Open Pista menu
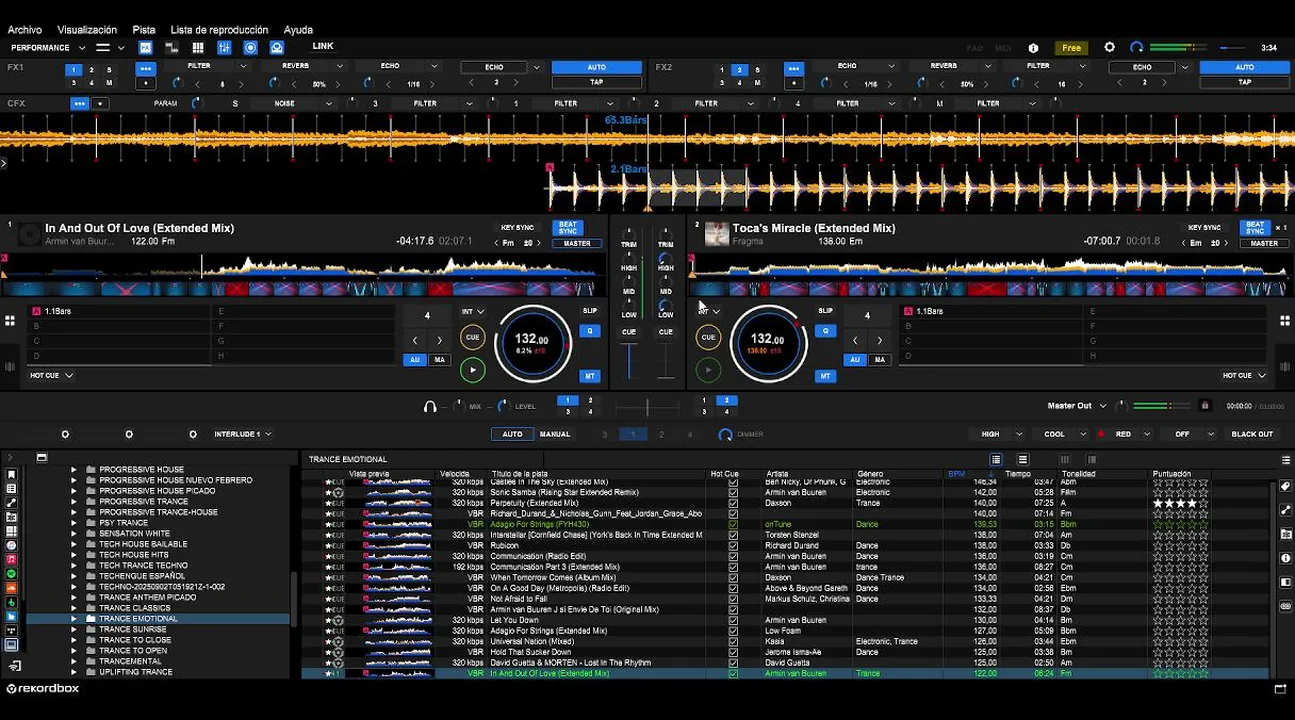 tap(144, 30)
